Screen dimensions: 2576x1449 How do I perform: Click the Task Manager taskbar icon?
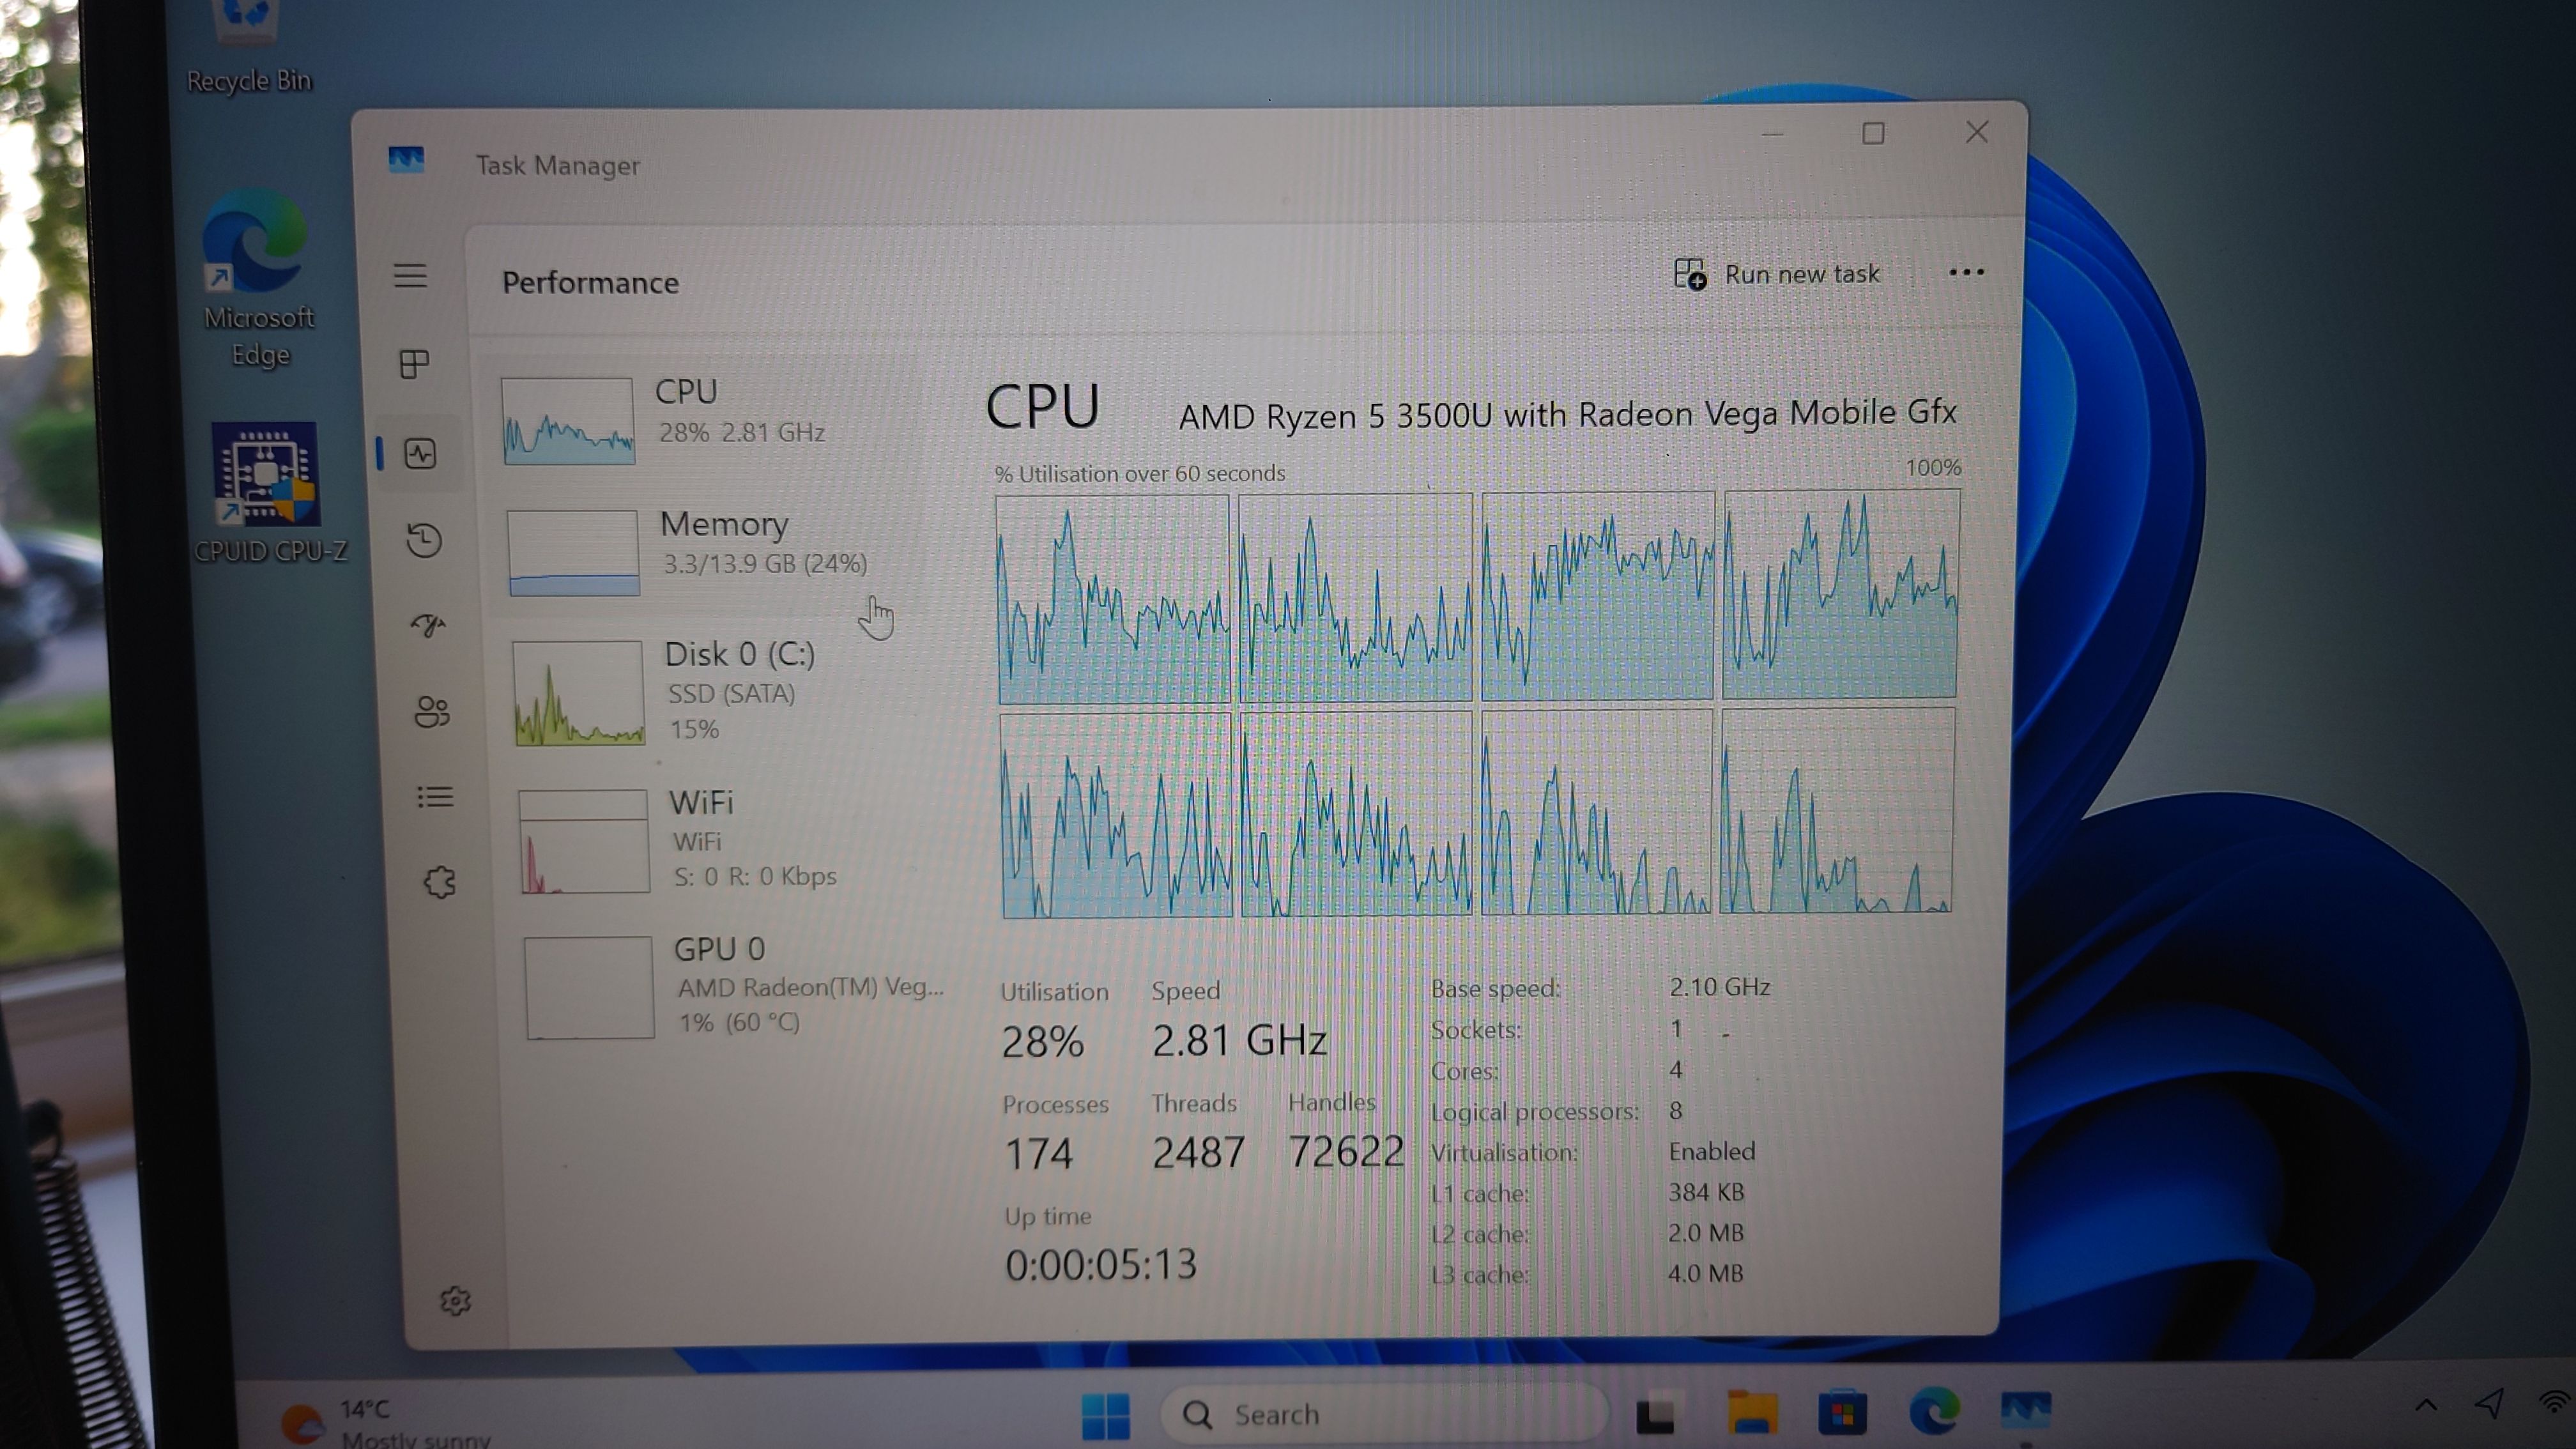click(x=2025, y=1410)
